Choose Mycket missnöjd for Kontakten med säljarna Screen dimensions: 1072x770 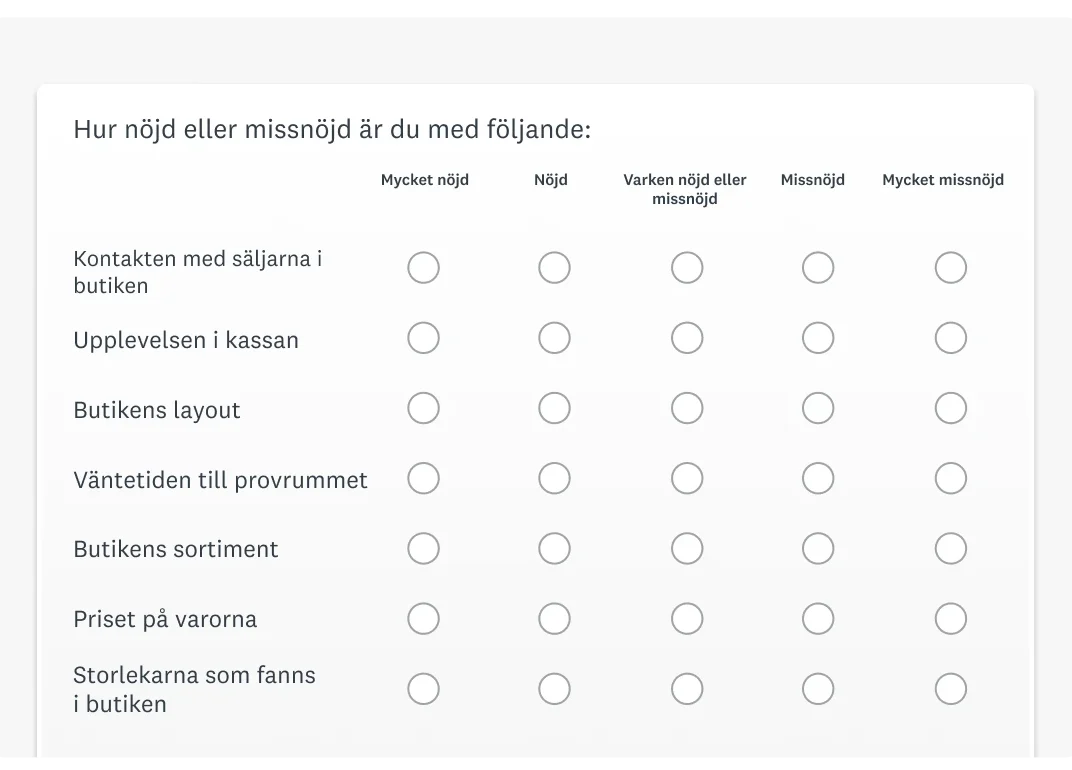950,267
